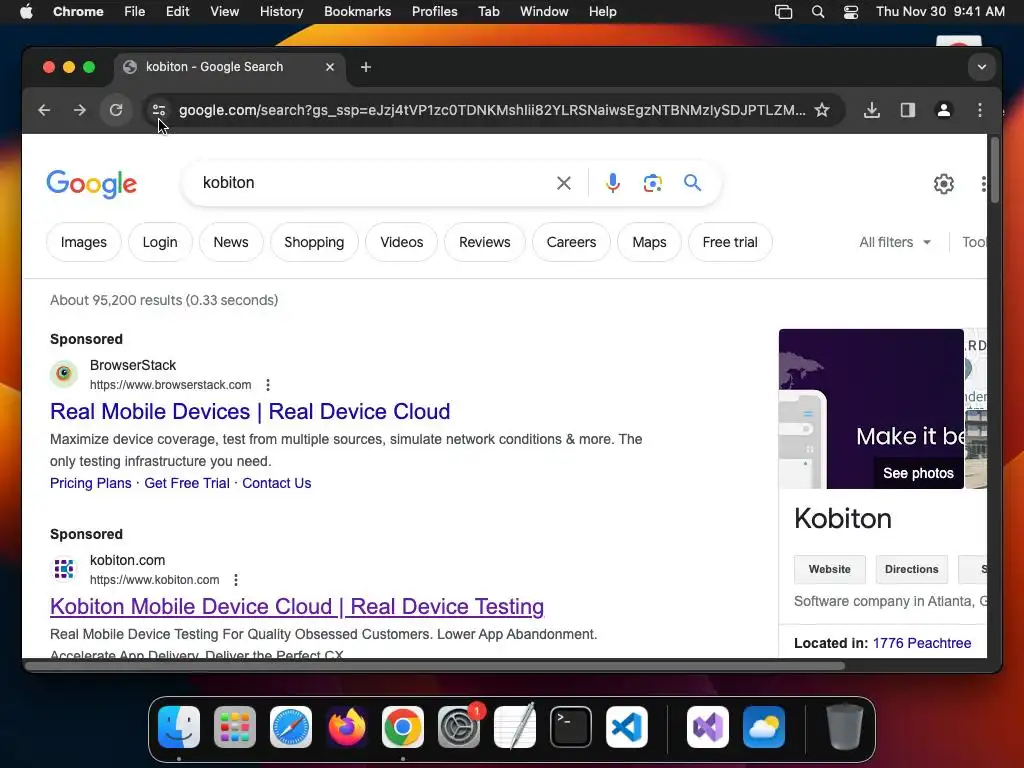
Task: Open a new tab with the plus button
Action: [366, 67]
